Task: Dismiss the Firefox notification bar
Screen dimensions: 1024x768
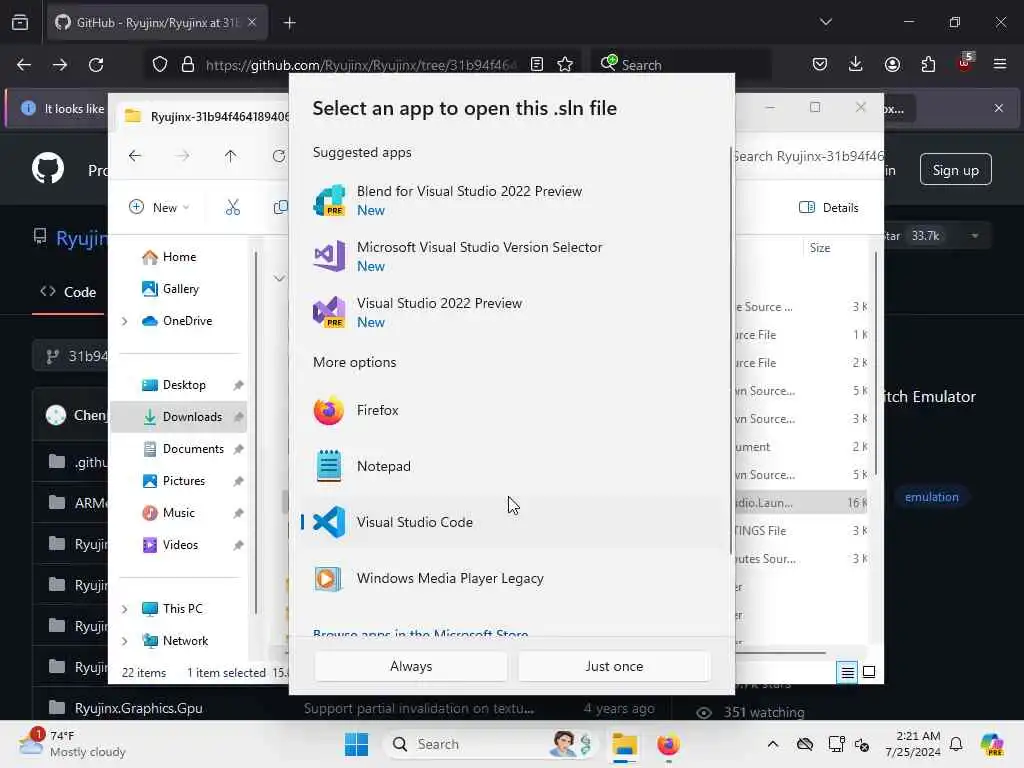Action: click(999, 108)
